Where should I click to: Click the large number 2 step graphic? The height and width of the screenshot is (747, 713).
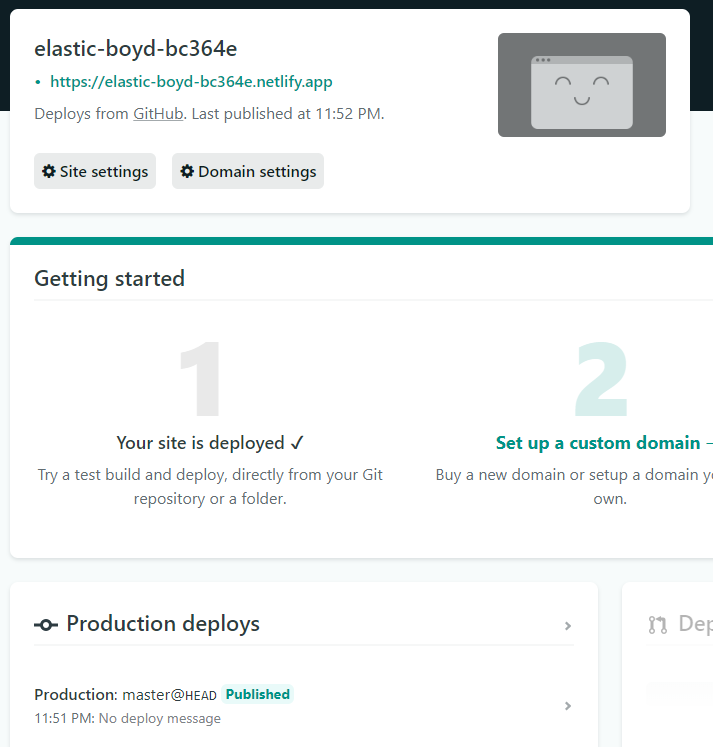[x=602, y=380]
